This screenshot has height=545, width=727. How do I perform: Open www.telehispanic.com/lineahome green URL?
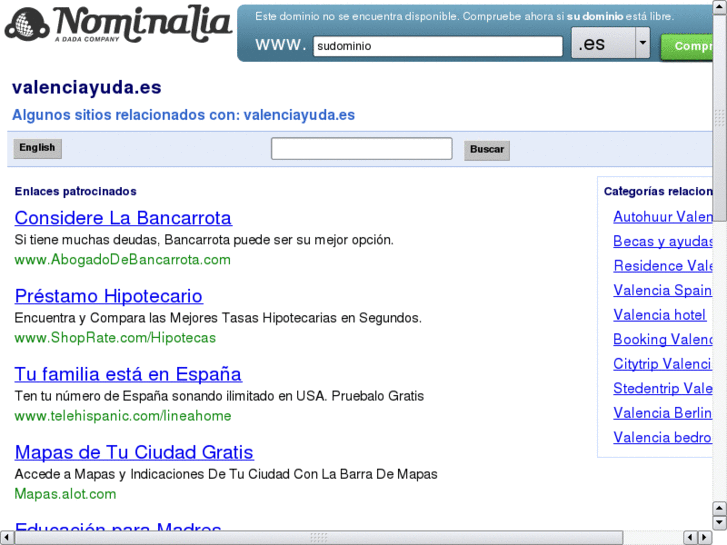pyautogui.click(x=123, y=416)
